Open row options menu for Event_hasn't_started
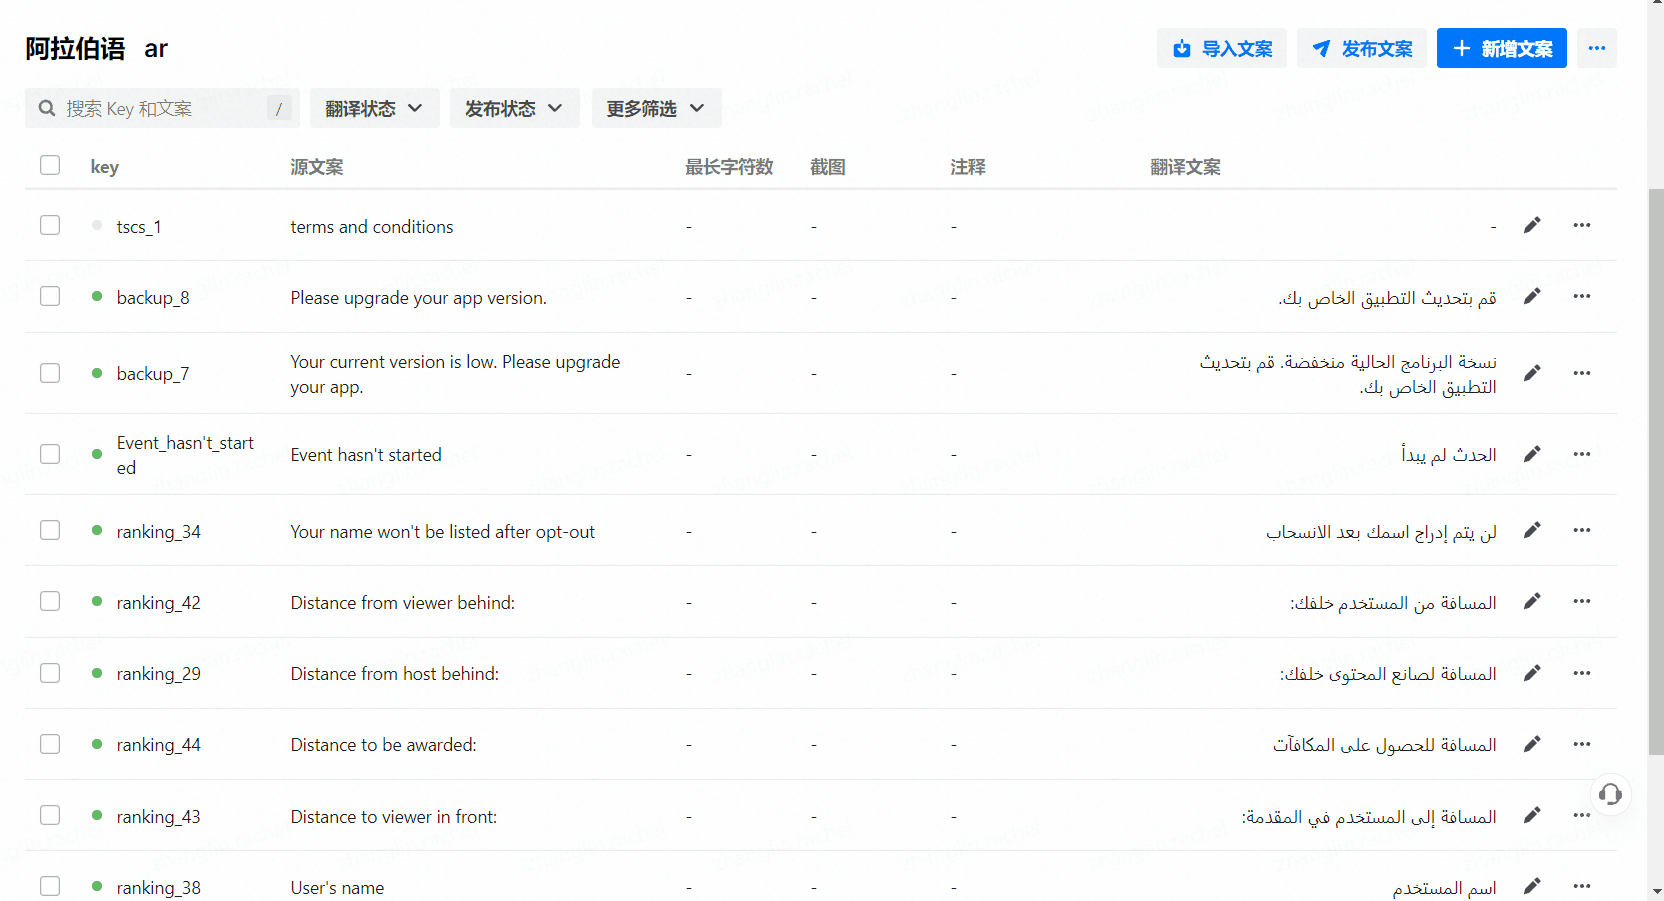 (x=1581, y=454)
